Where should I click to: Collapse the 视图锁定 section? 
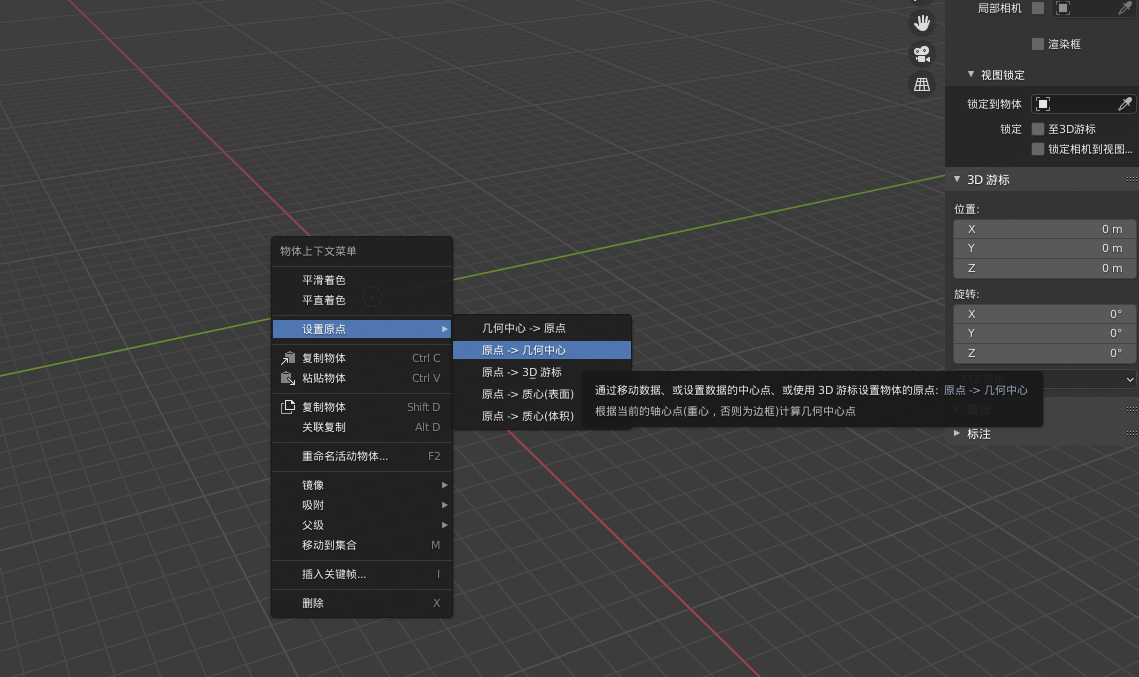coord(971,74)
